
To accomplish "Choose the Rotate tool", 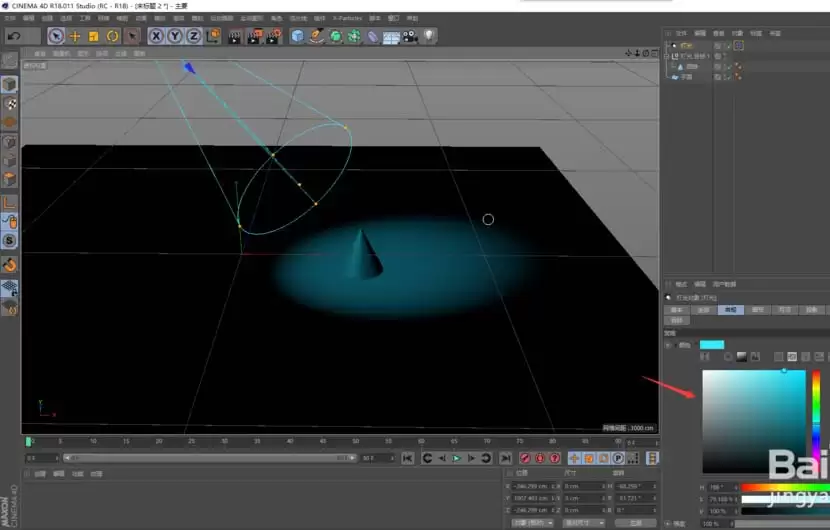I will click(112, 36).
